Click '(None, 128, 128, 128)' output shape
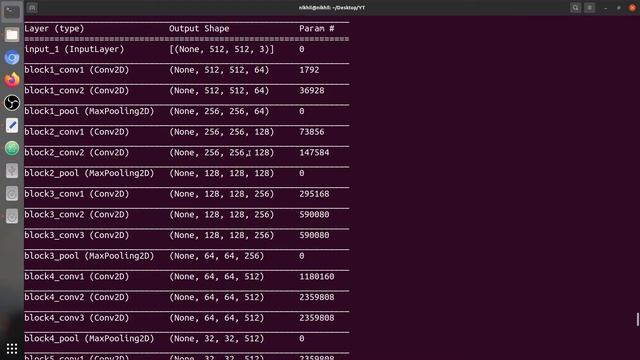 (x=222, y=173)
